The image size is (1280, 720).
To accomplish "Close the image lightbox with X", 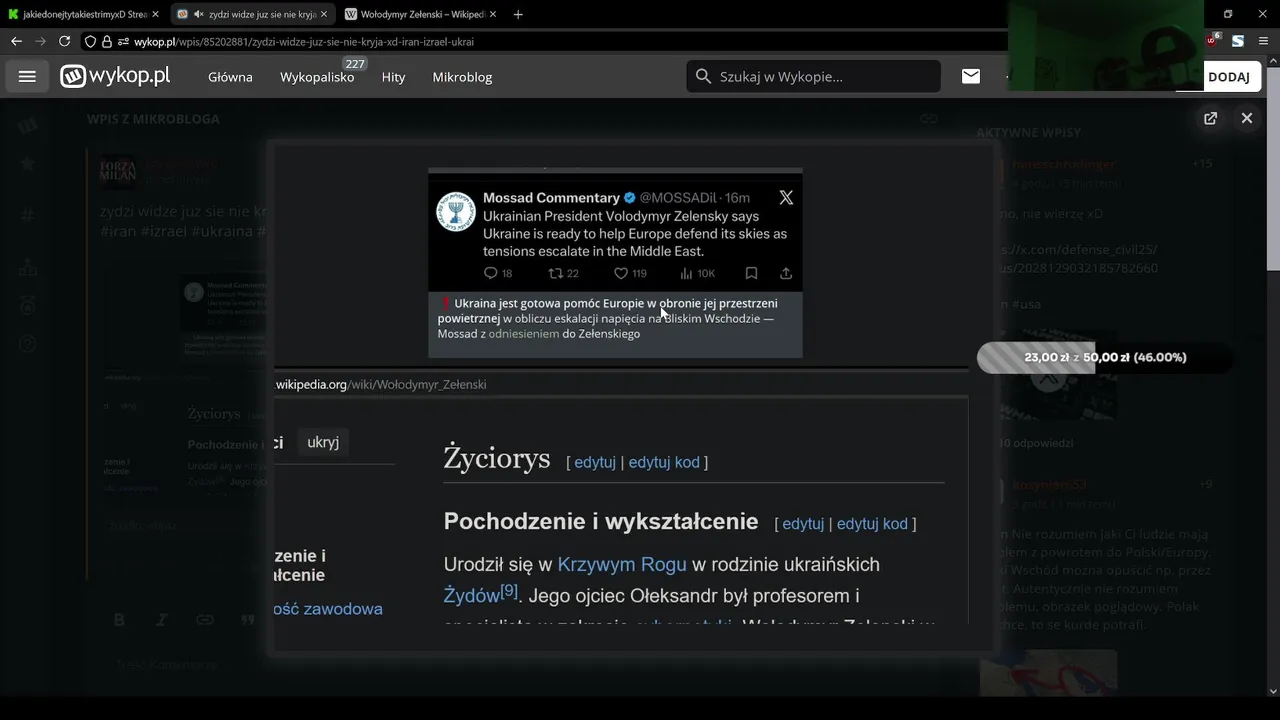I will (1247, 118).
